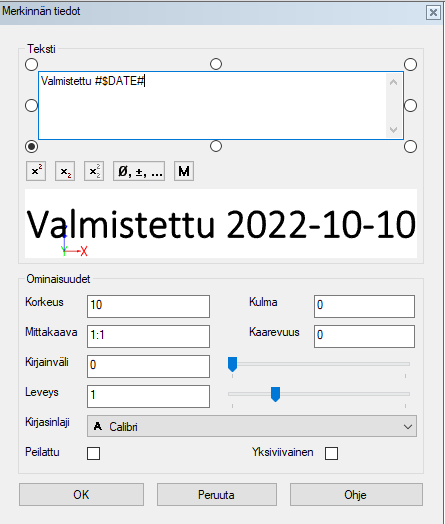The image size is (445, 524).
Task: Enable the Peilattu checkbox
Action: pos(93,453)
